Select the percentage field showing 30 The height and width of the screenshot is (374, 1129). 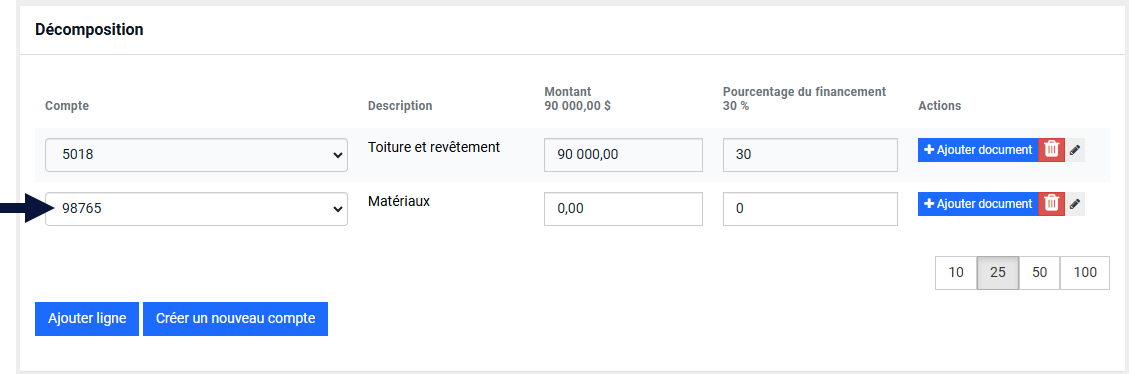(810, 155)
